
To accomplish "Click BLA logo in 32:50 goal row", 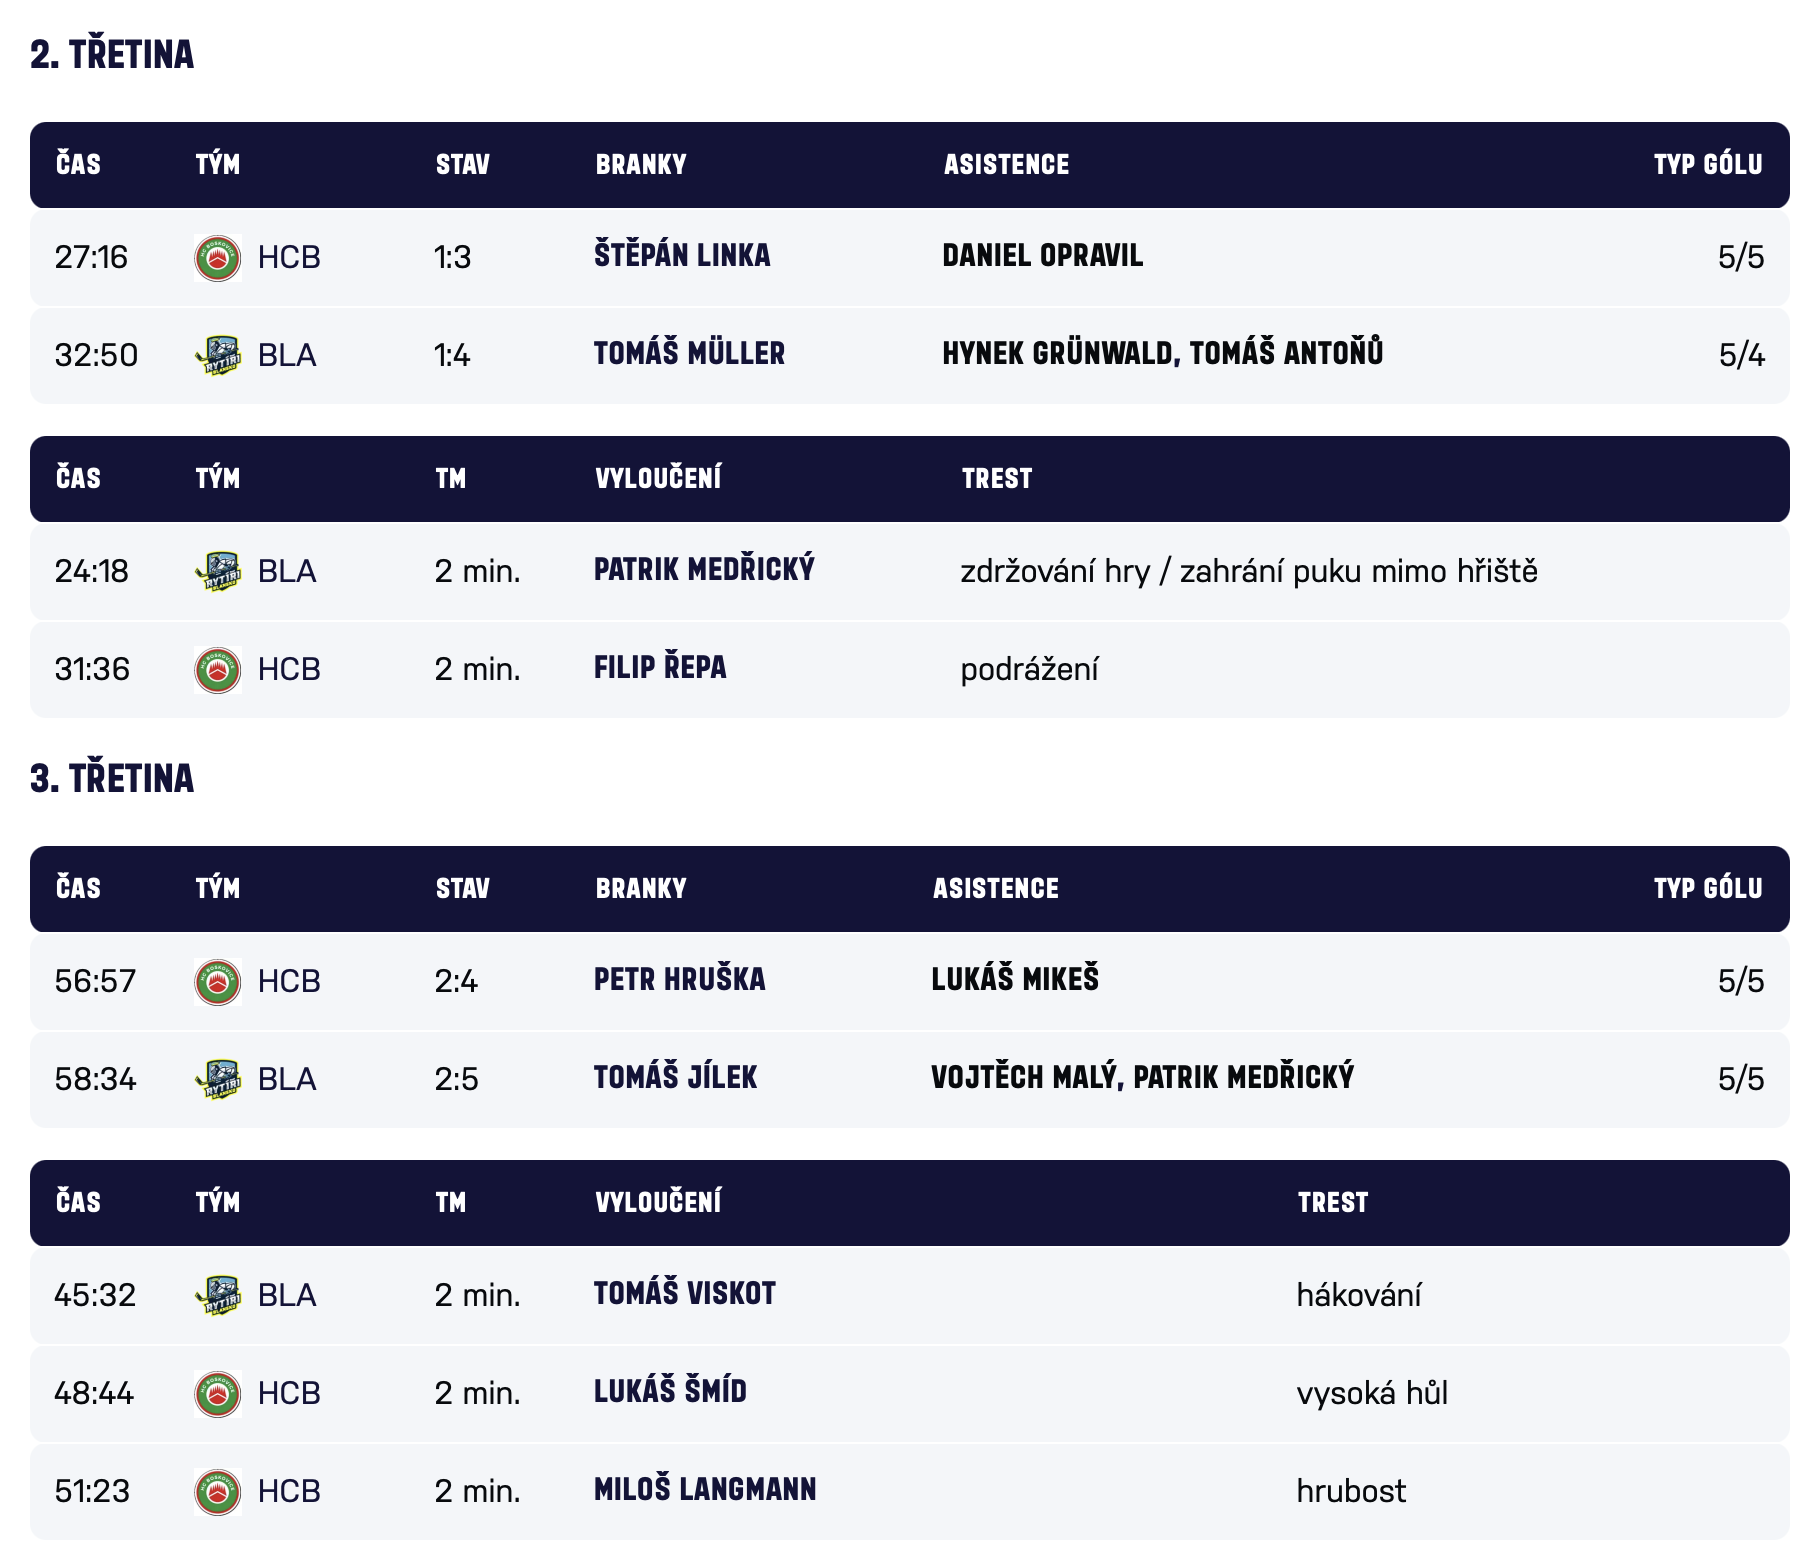I will coord(217,356).
